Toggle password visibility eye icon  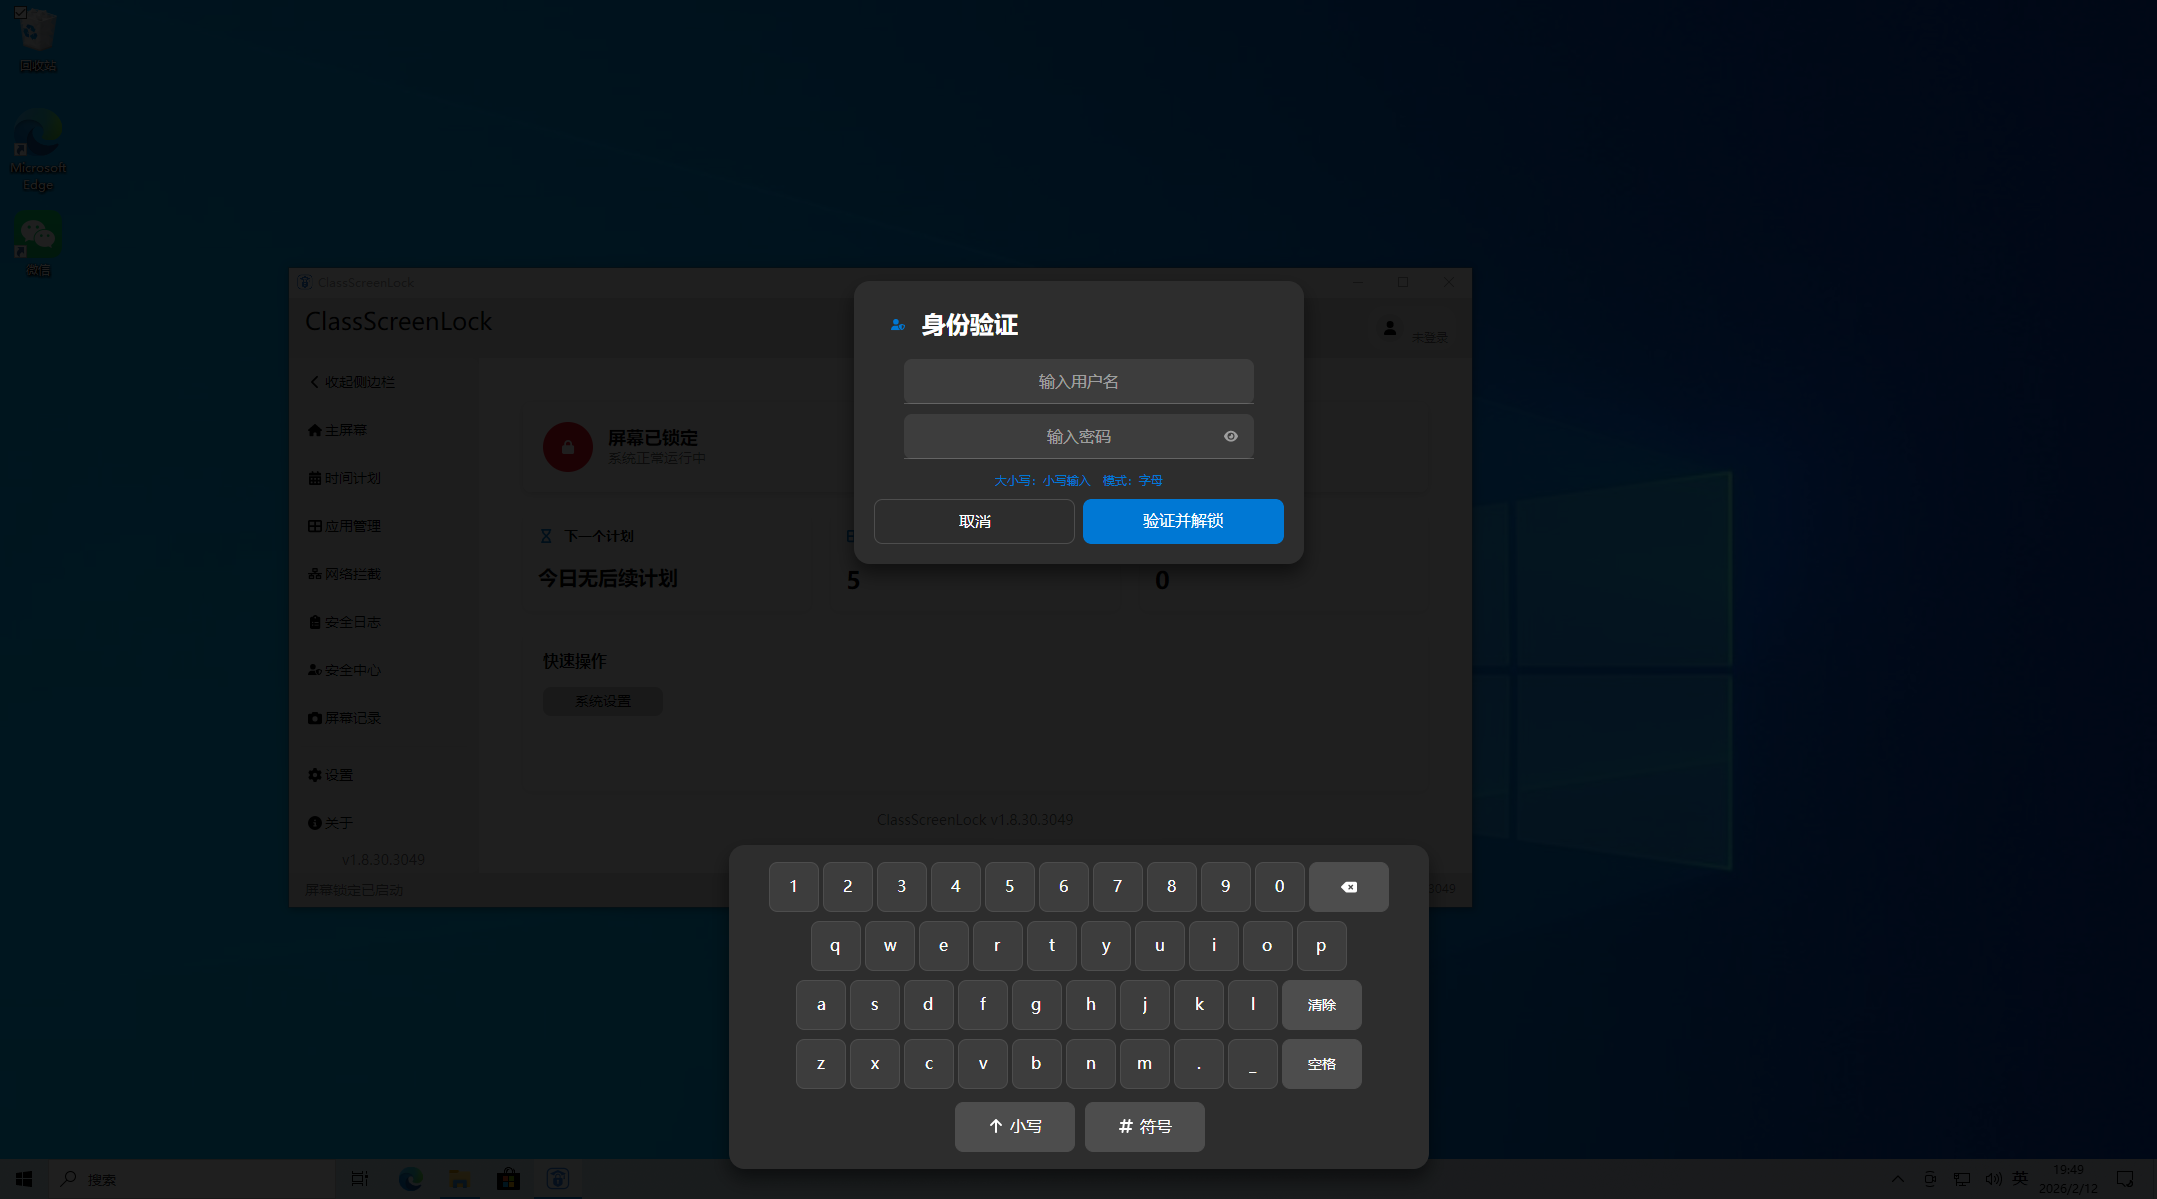pyautogui.click(x=1231, y=436)
